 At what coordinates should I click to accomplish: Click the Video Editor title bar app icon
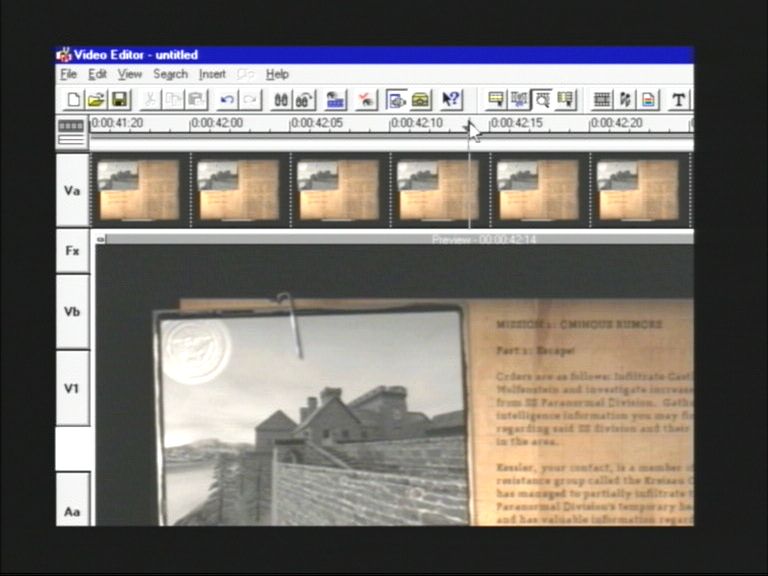[x=64, y=54]
